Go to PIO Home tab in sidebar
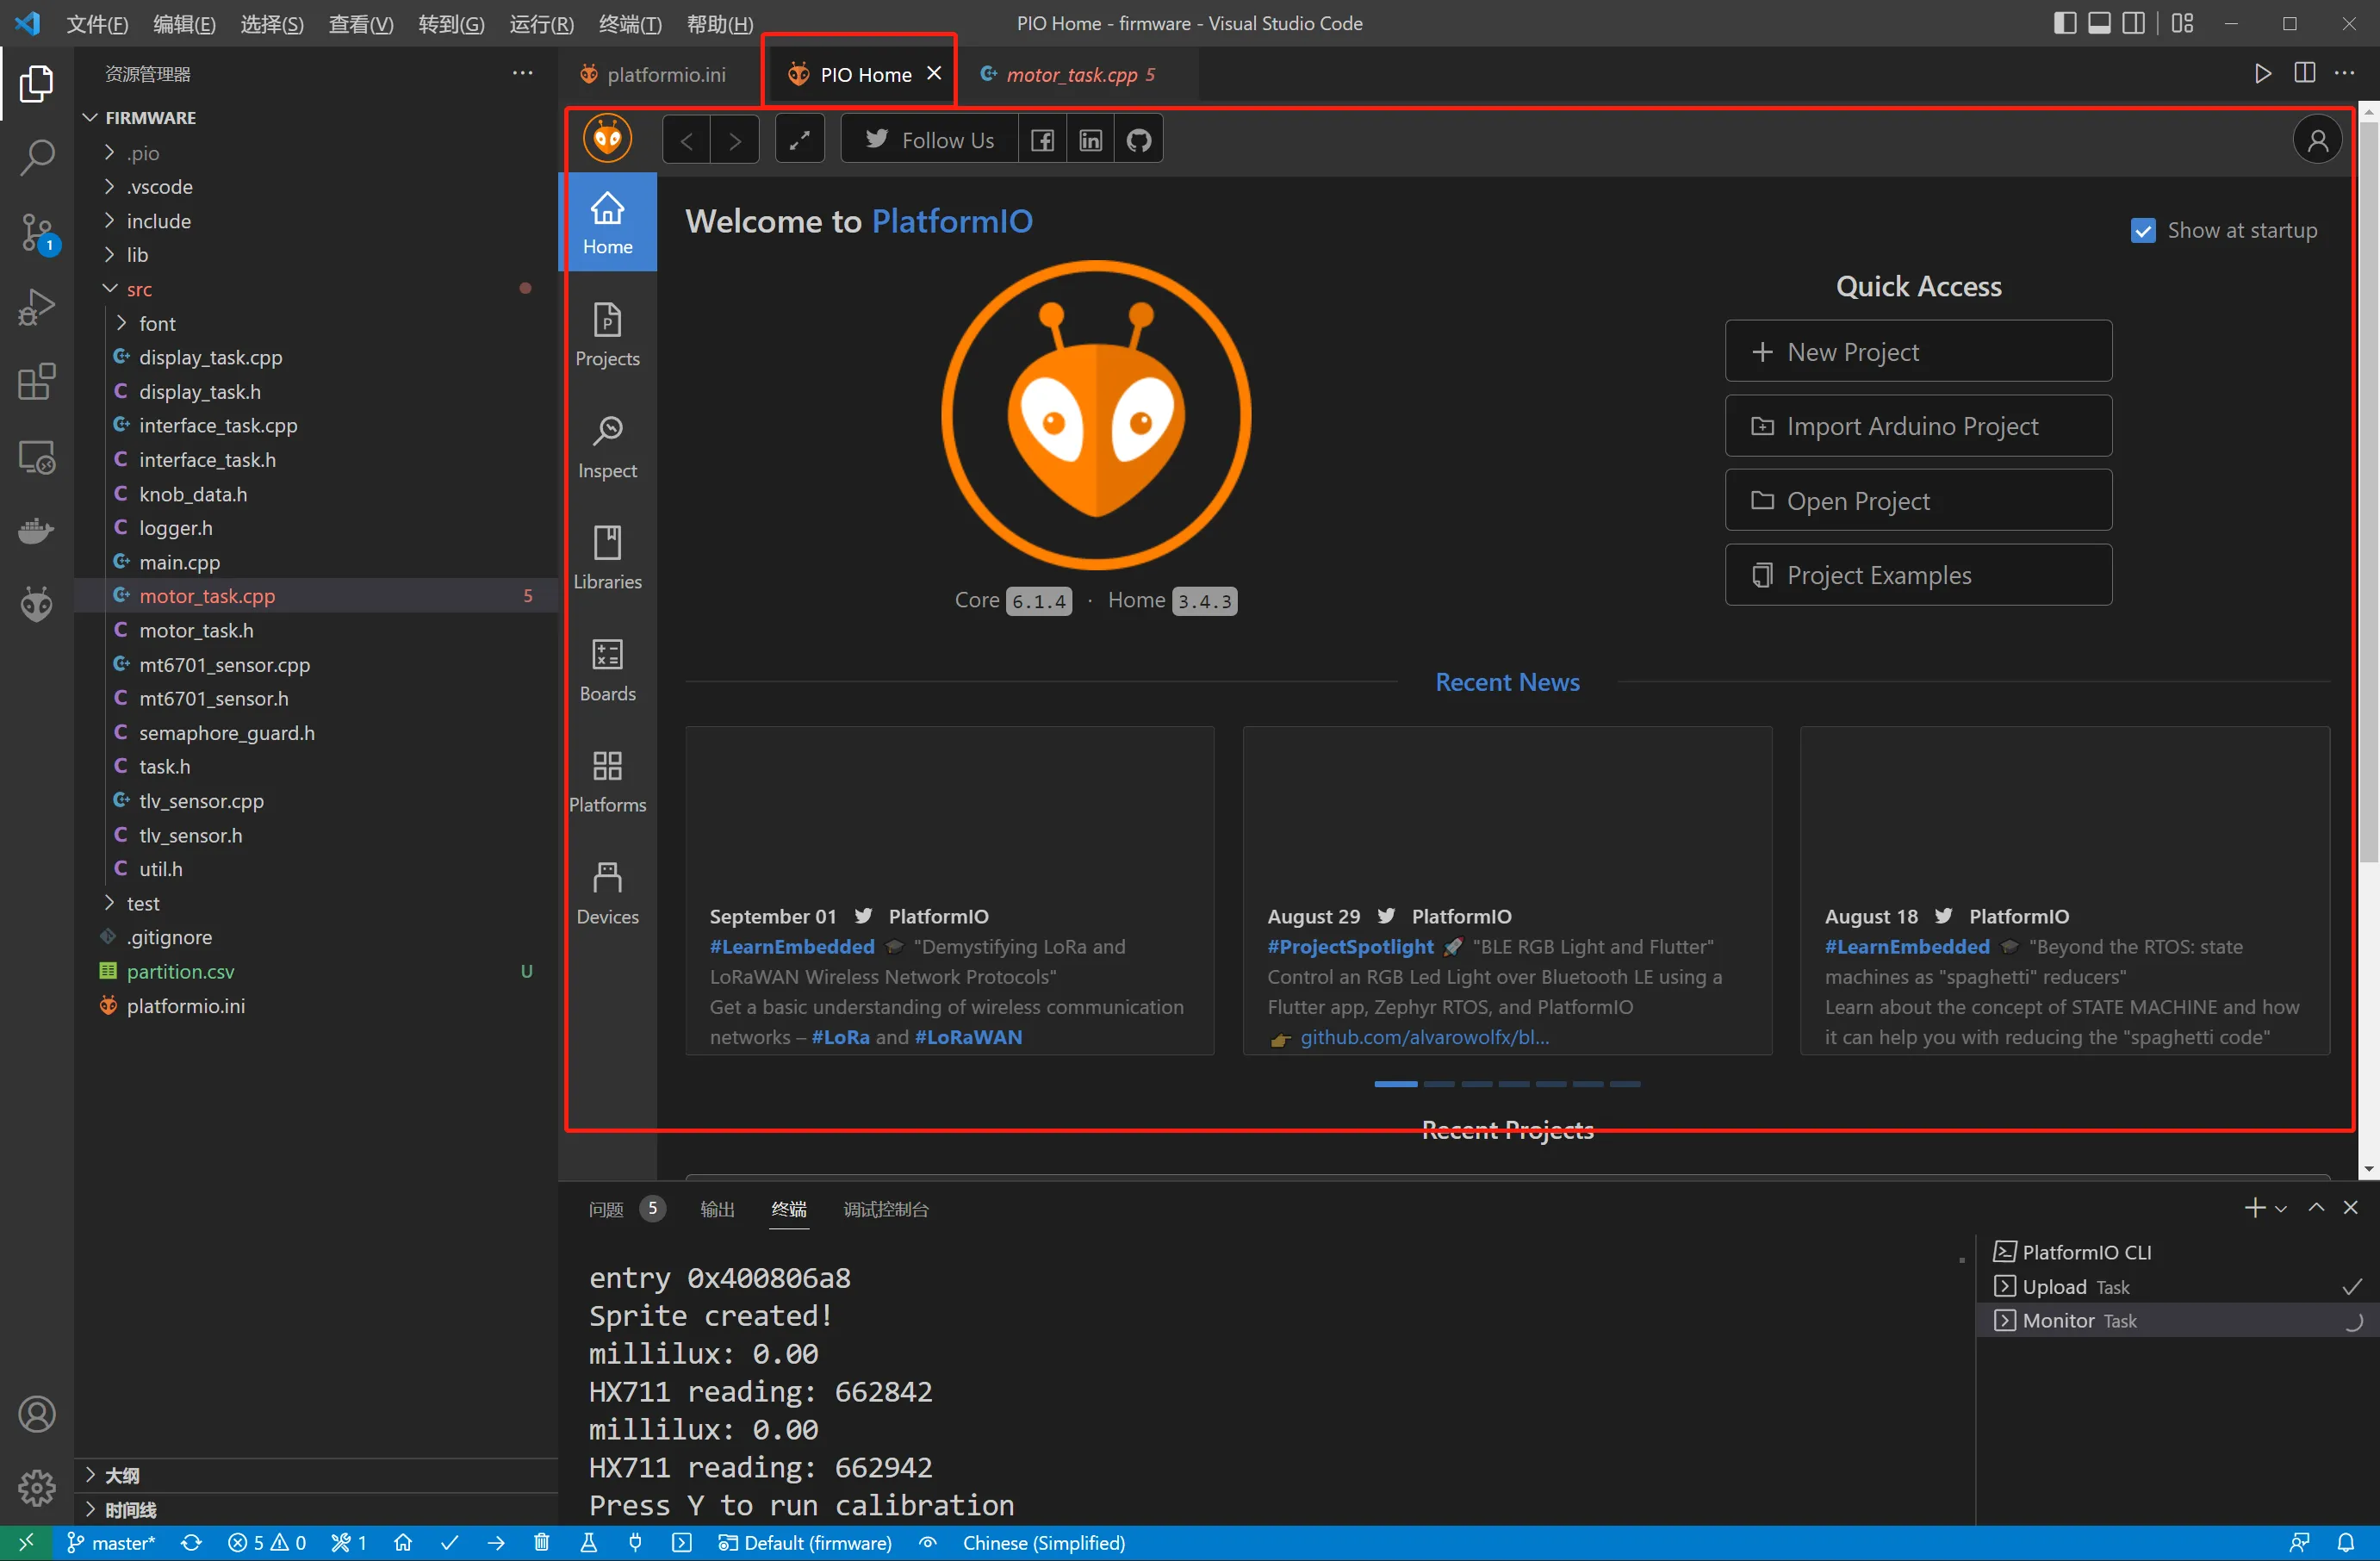The image size is (2380, 1561). [x=607, y=223]
